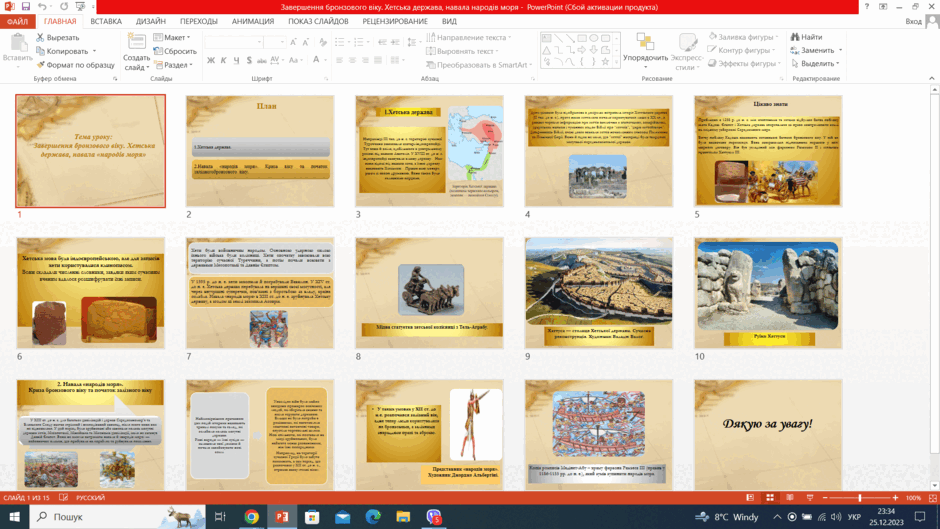The image size is (940, 529).
Task: Switch to the ПОКАЗ СЛАЙДОВ tab
Action: tap(318, 22)
